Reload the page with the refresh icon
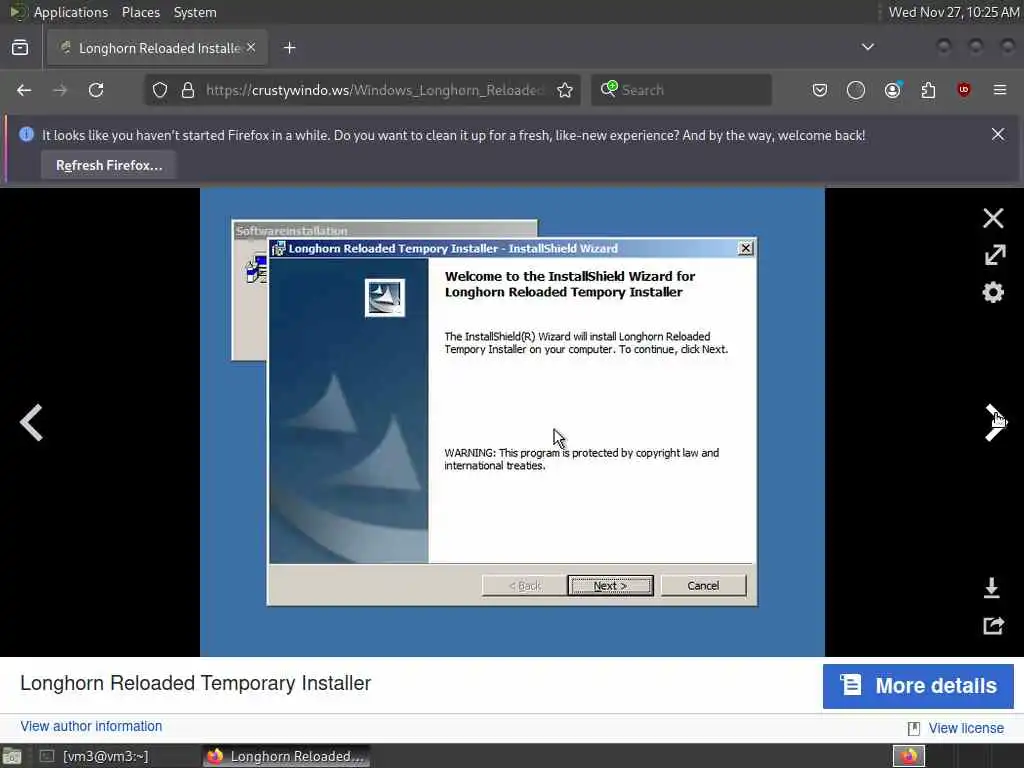Image resolution: width=1024 pixels, height=768 pixels. tap(96, 90)
